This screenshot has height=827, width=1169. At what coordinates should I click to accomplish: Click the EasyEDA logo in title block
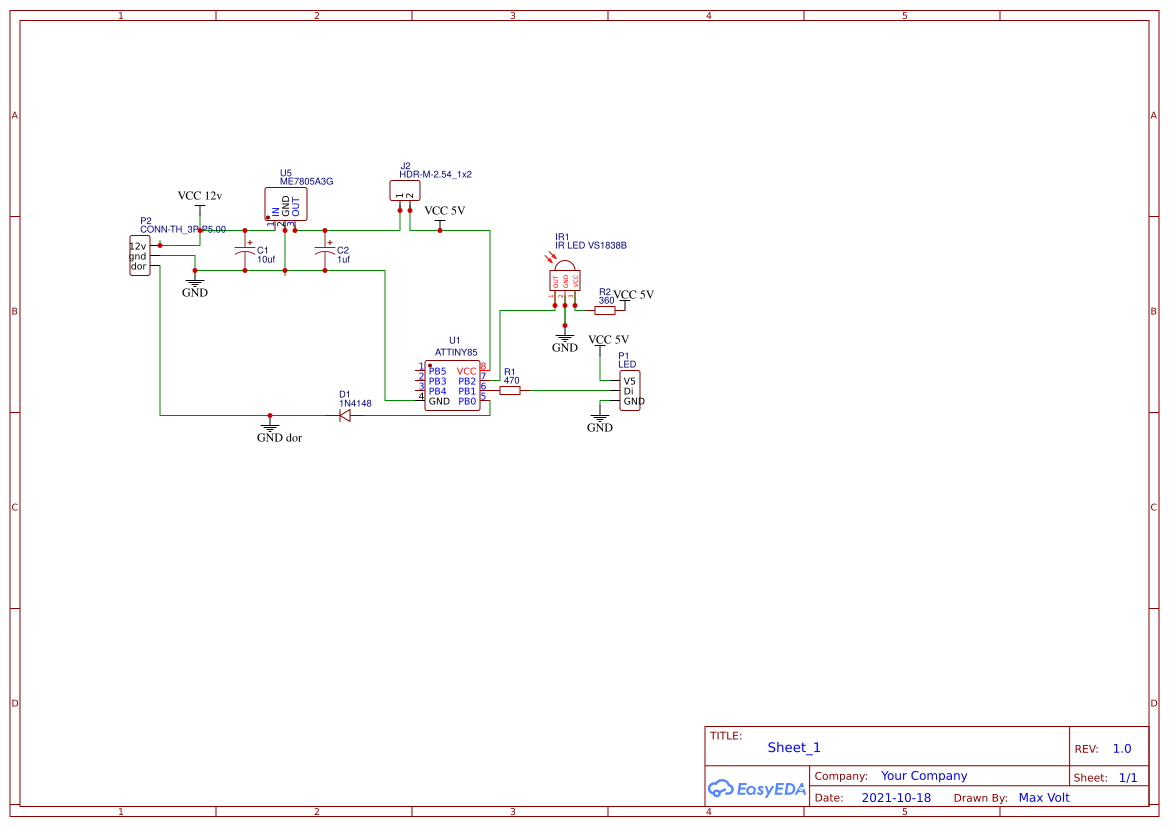click(x=757, y=789)
